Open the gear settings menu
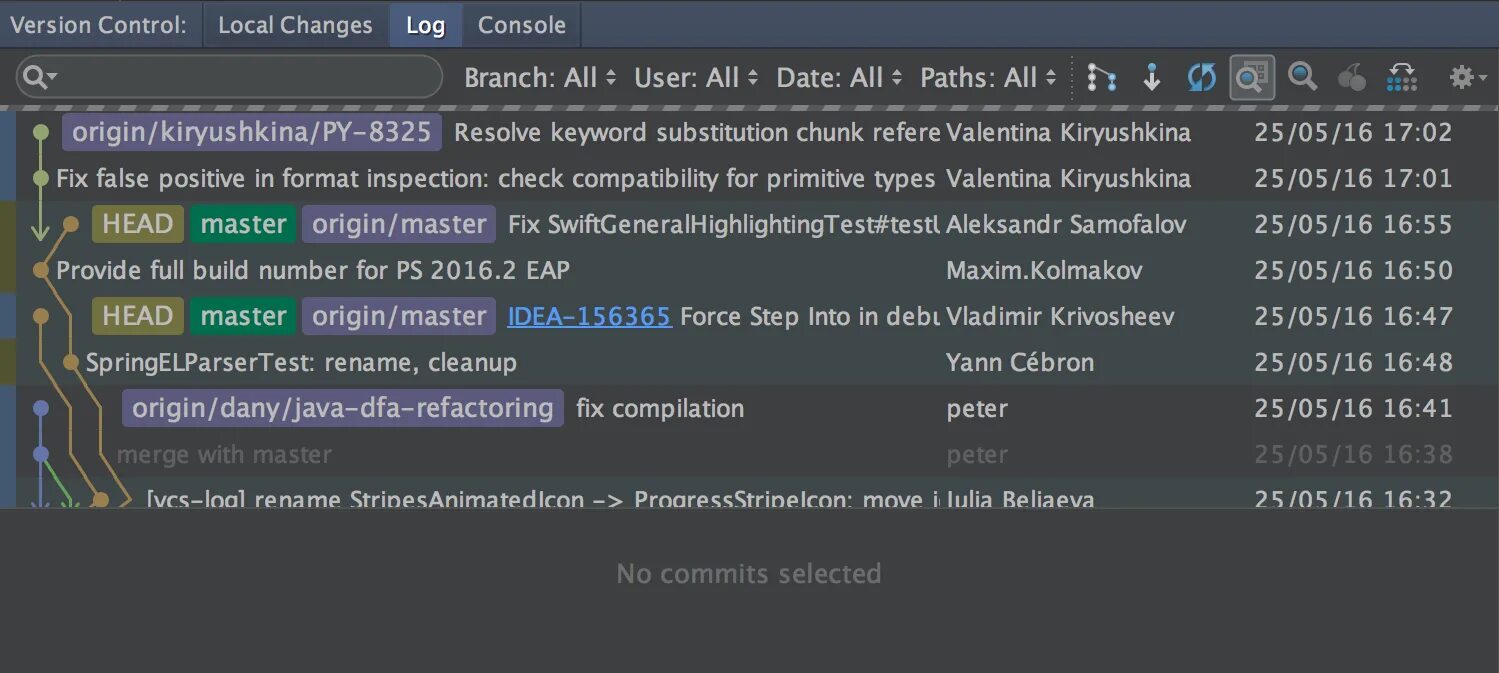1499x673 pixels. (1466, 78)
